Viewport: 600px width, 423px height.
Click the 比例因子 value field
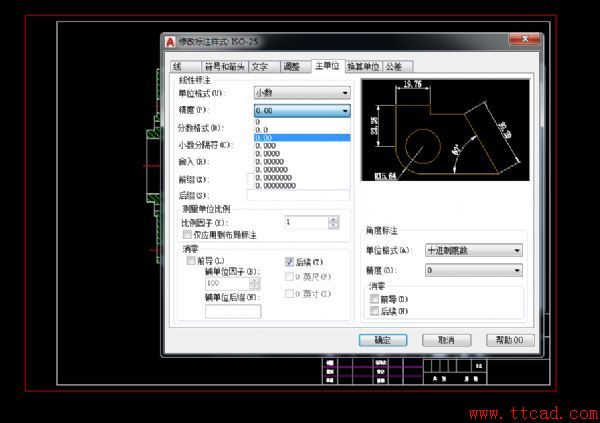tap(307, 222)
